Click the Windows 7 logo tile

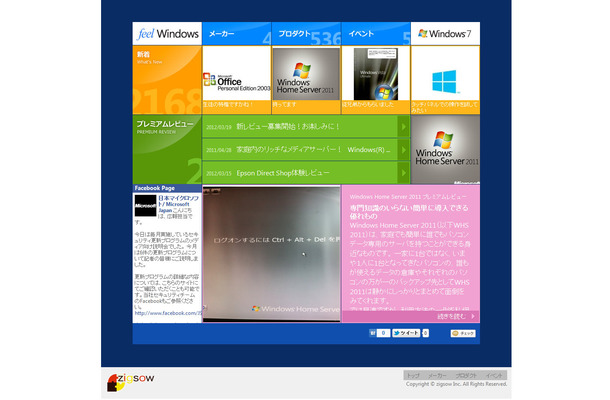click(445, 33)
